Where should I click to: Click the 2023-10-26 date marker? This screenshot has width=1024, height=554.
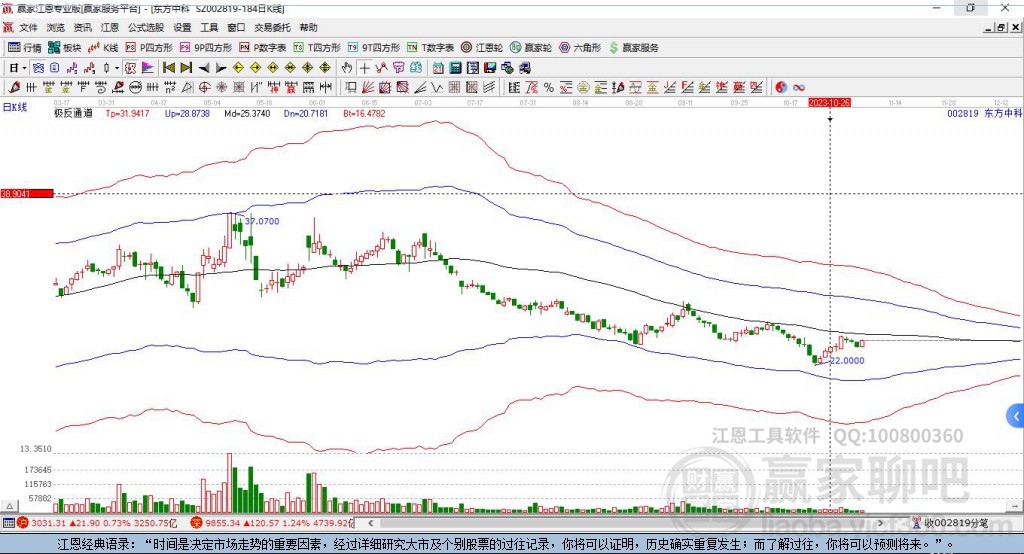point(829,103)
